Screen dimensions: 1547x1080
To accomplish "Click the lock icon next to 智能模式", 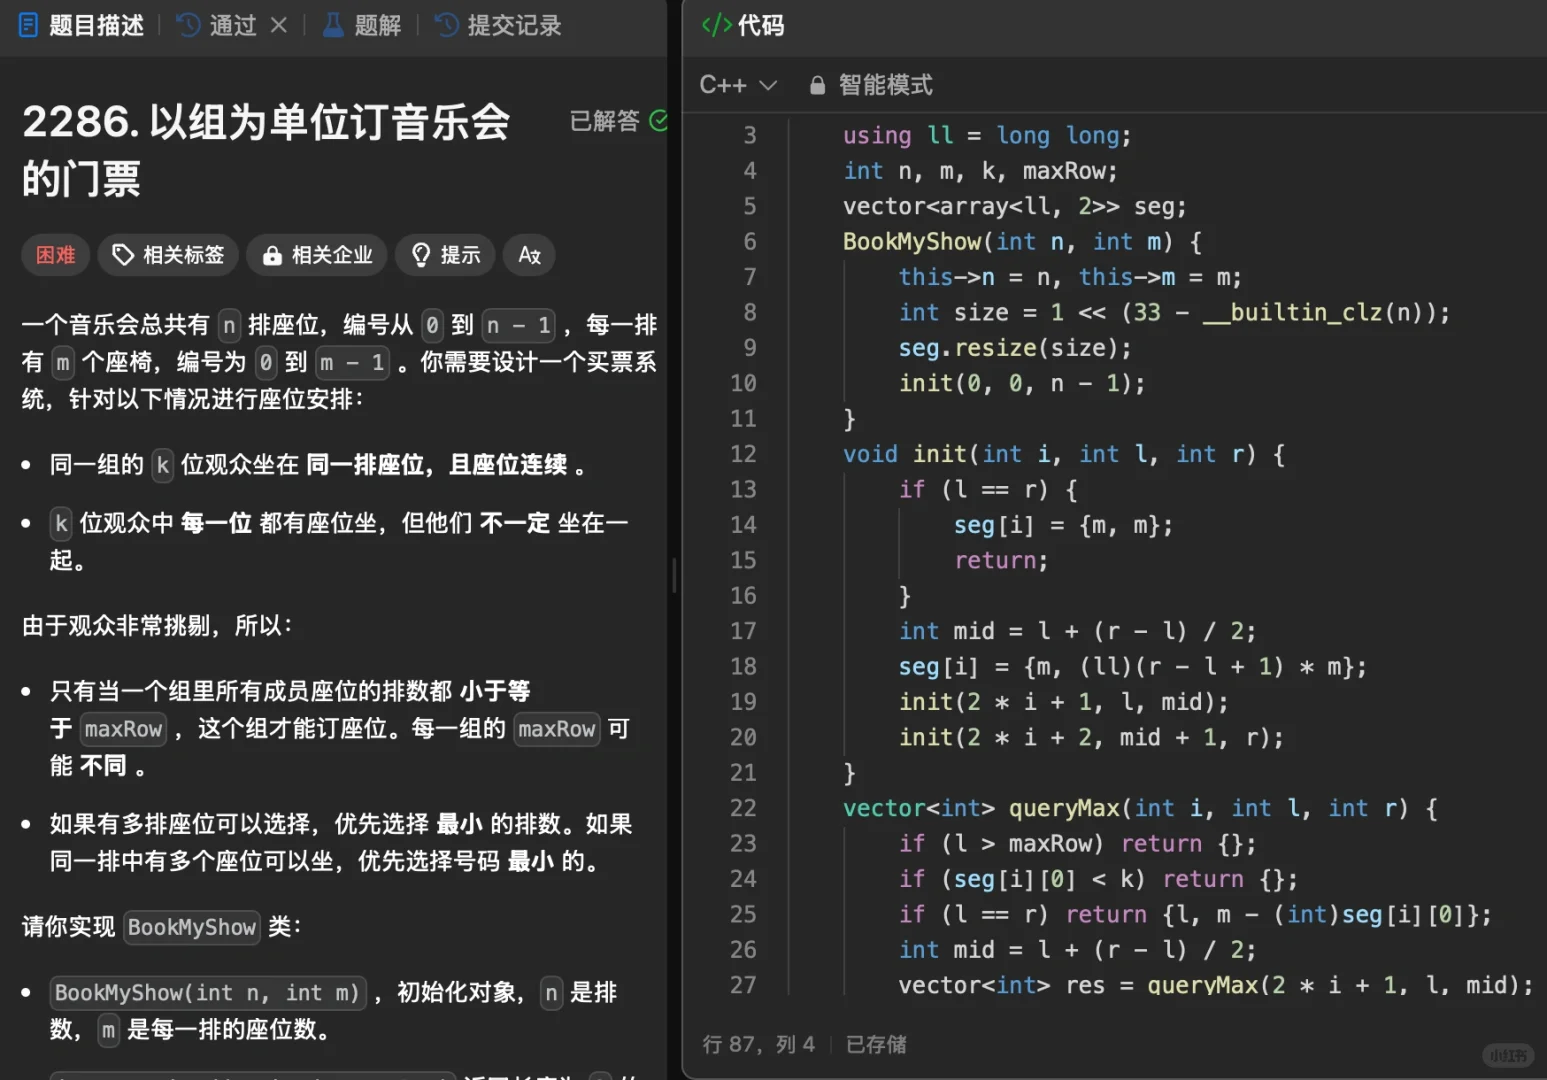I will 817,85.
